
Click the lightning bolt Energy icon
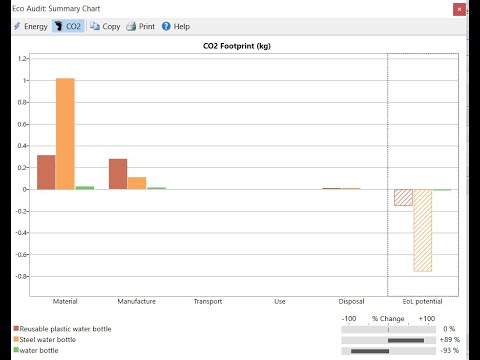click(x=17, y=26)
